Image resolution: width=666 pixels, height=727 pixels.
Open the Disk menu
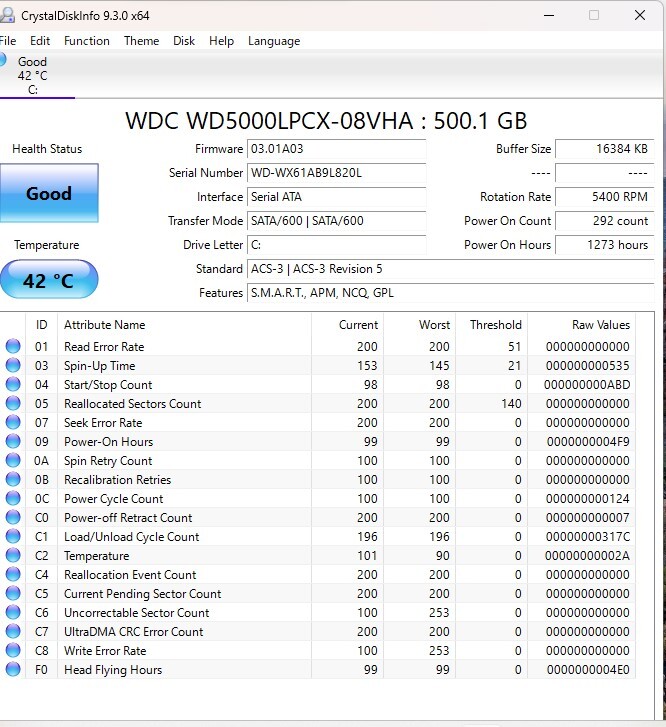tap(184, 41)
